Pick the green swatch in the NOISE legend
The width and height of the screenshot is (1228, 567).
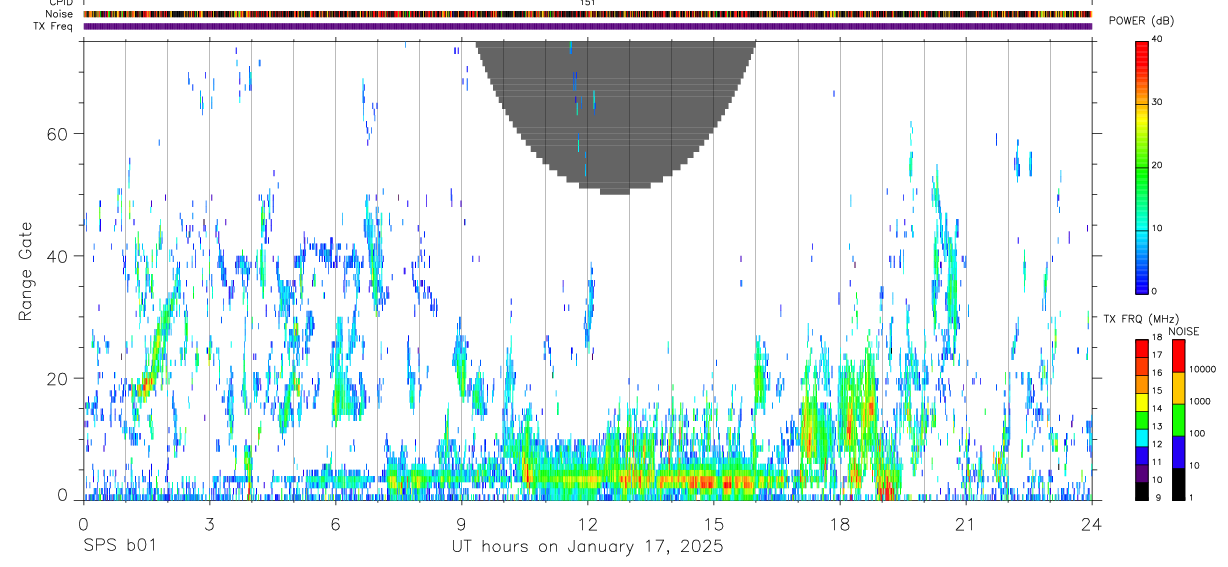coord(1179,420)
